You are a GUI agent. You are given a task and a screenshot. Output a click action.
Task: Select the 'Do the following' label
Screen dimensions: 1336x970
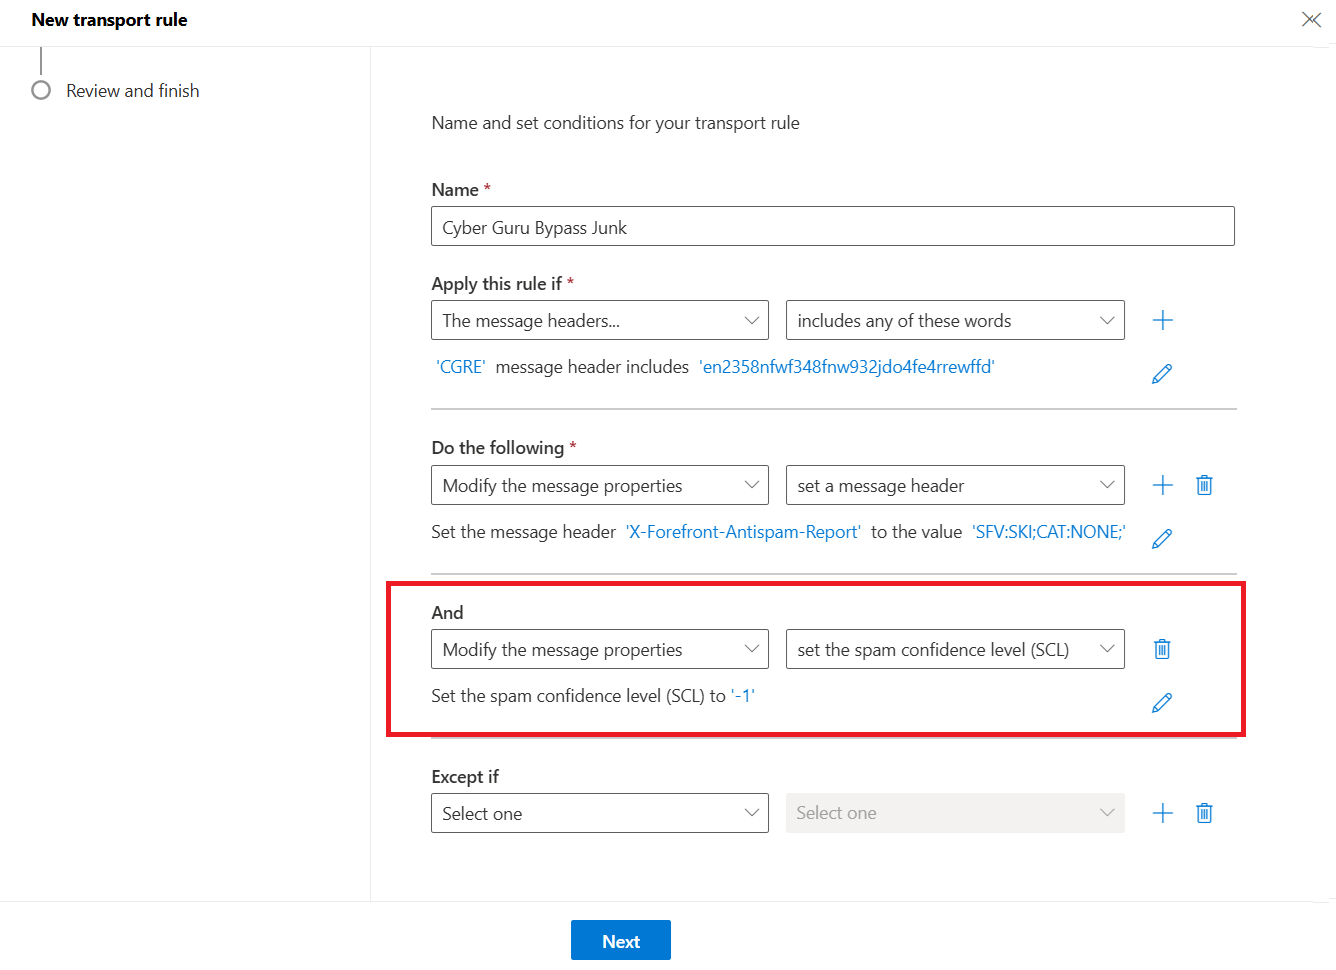click(497, 448)
